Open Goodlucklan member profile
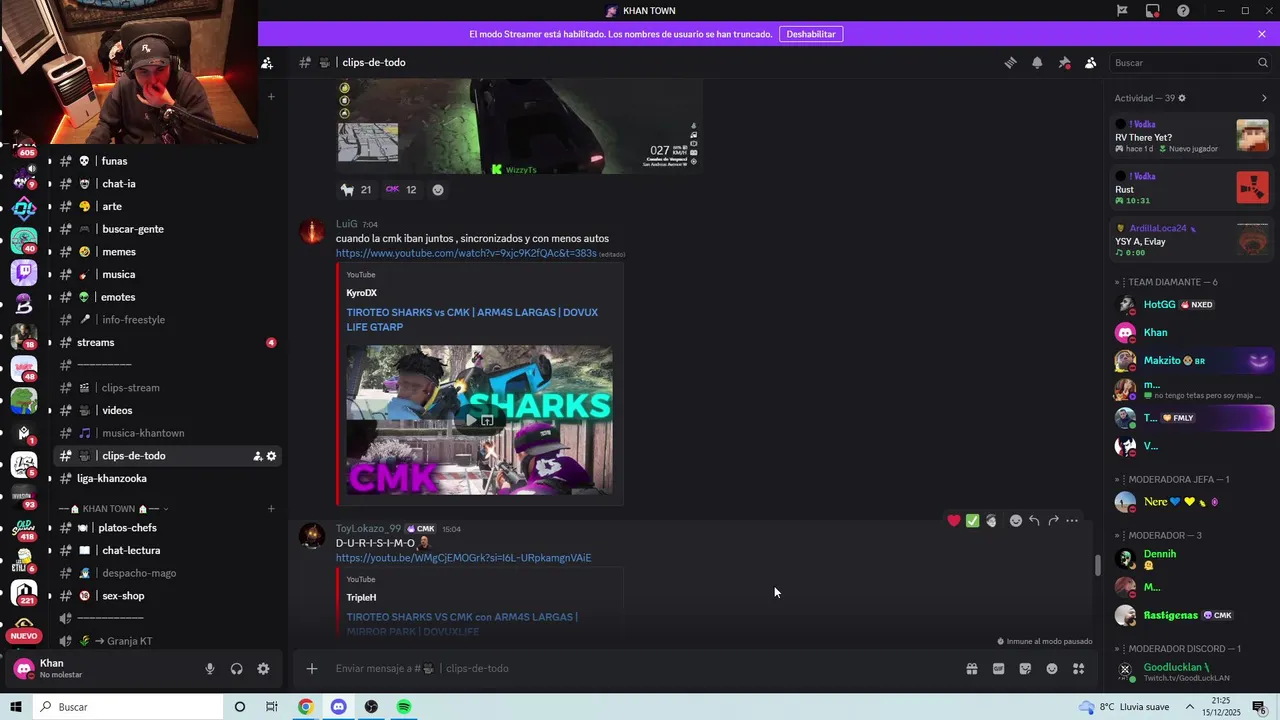The image size is (1280, 720). tap(1193, 672)
